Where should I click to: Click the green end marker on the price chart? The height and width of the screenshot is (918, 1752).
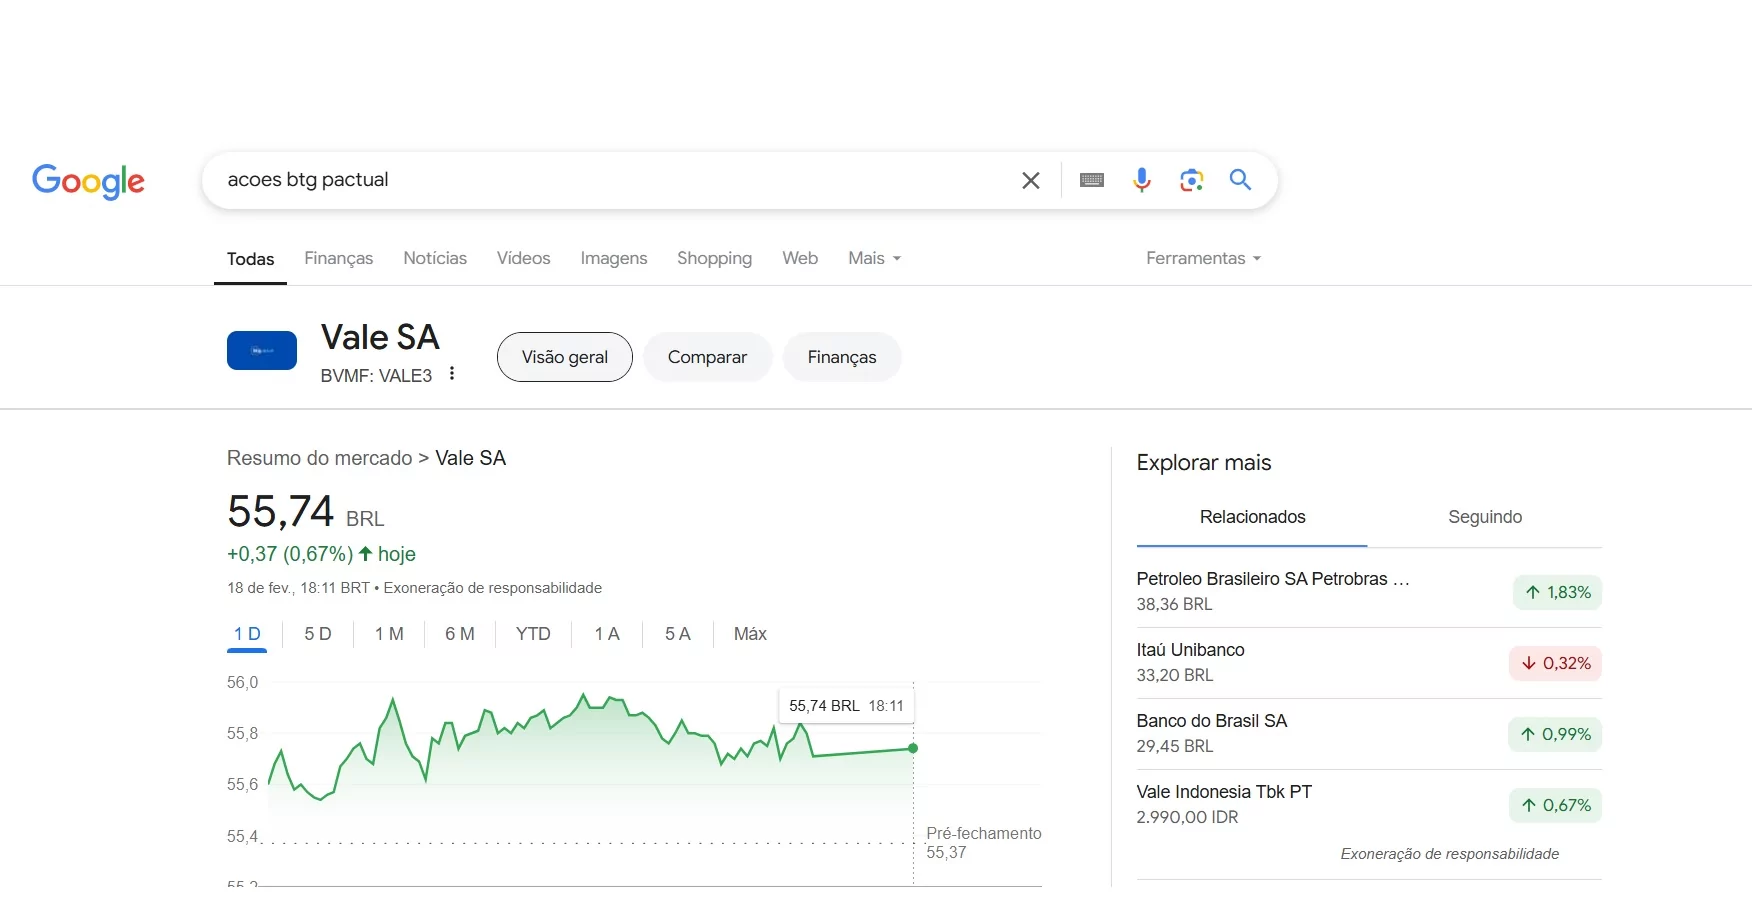pos(913,748)
